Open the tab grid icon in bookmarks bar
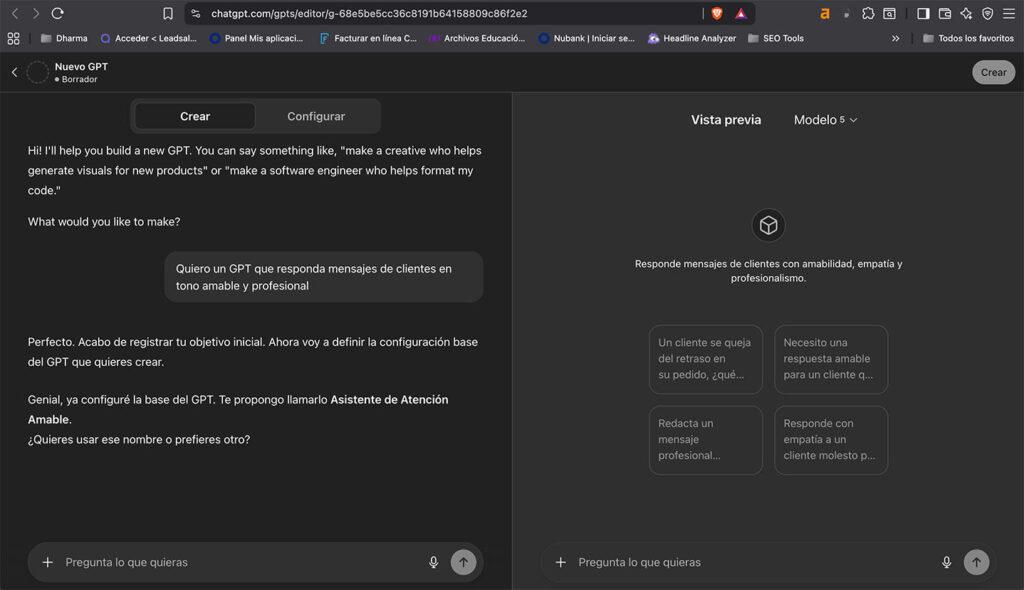 [13, 39]
